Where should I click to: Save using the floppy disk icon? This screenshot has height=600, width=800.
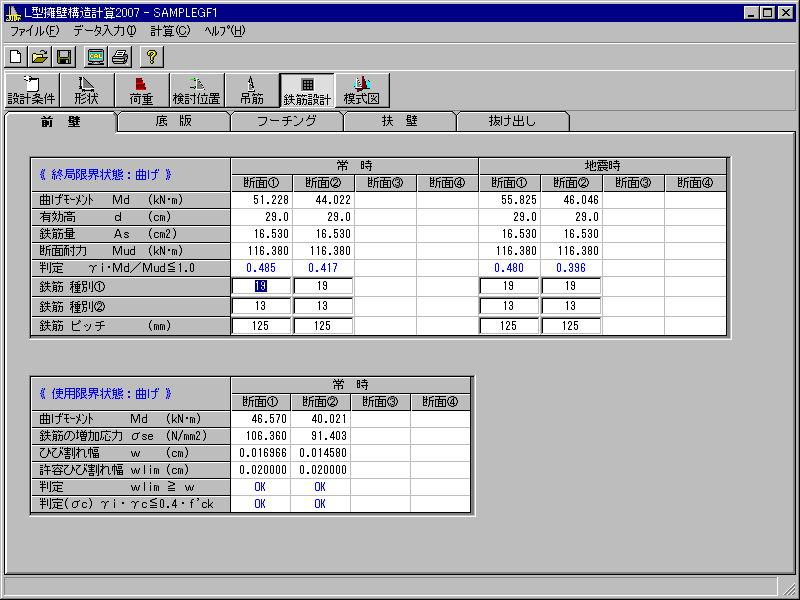63,57
